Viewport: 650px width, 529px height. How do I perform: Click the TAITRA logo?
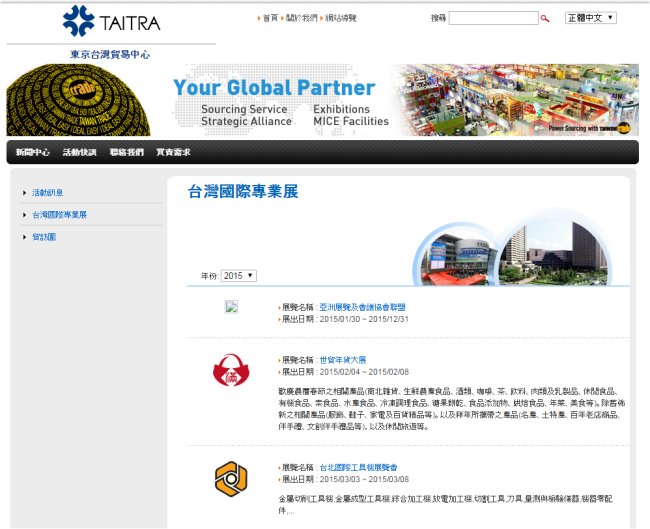[110, 21]
